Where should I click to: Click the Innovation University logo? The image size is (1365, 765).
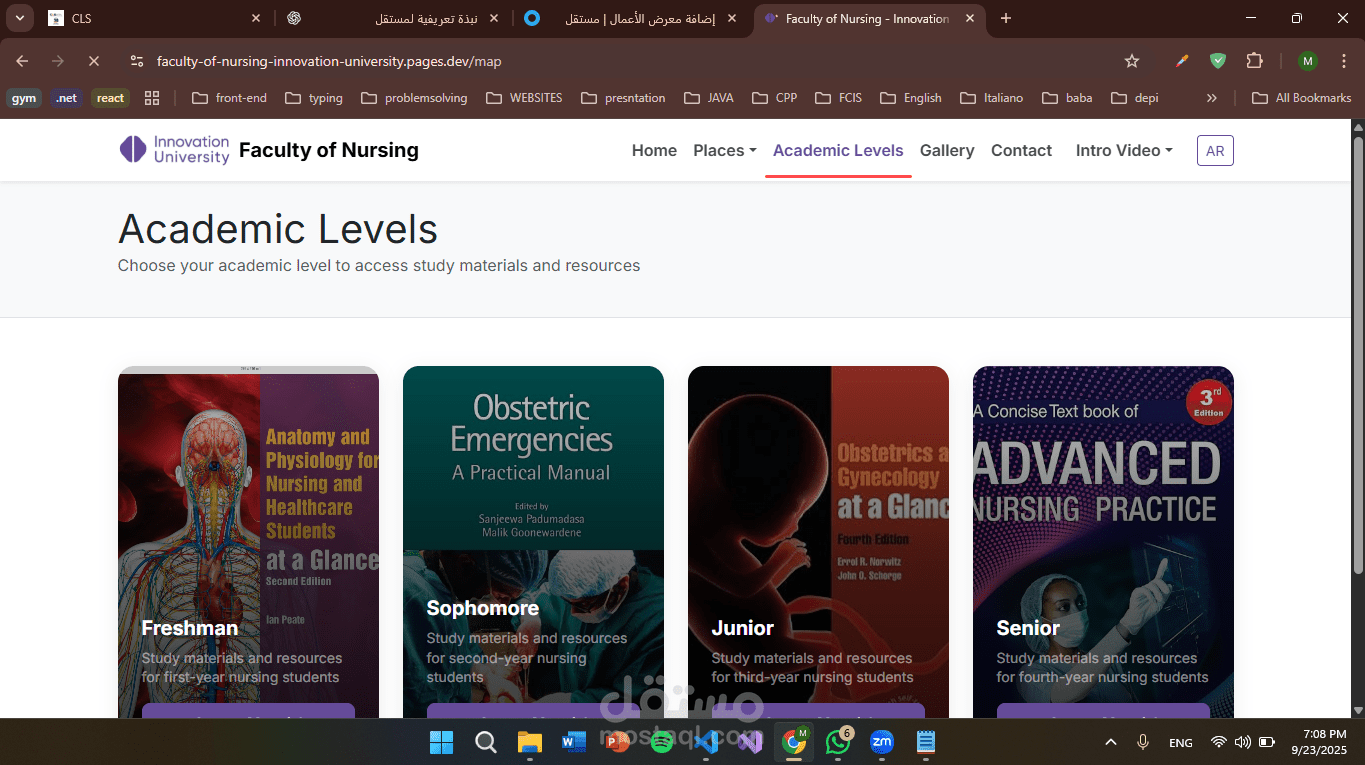click(x=174, y=150)
